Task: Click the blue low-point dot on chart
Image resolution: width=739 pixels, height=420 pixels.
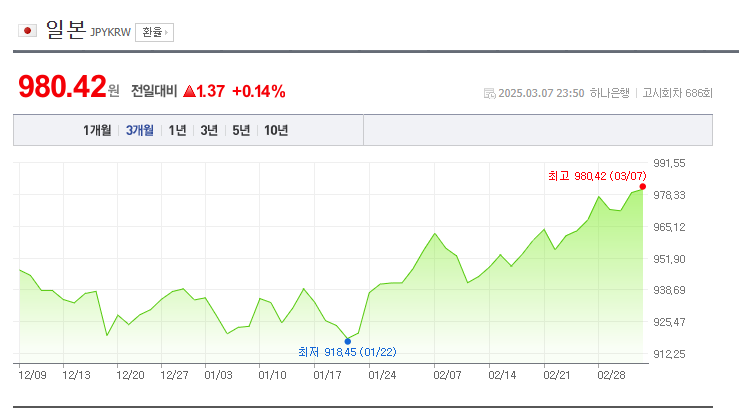Action: point(348,341)
